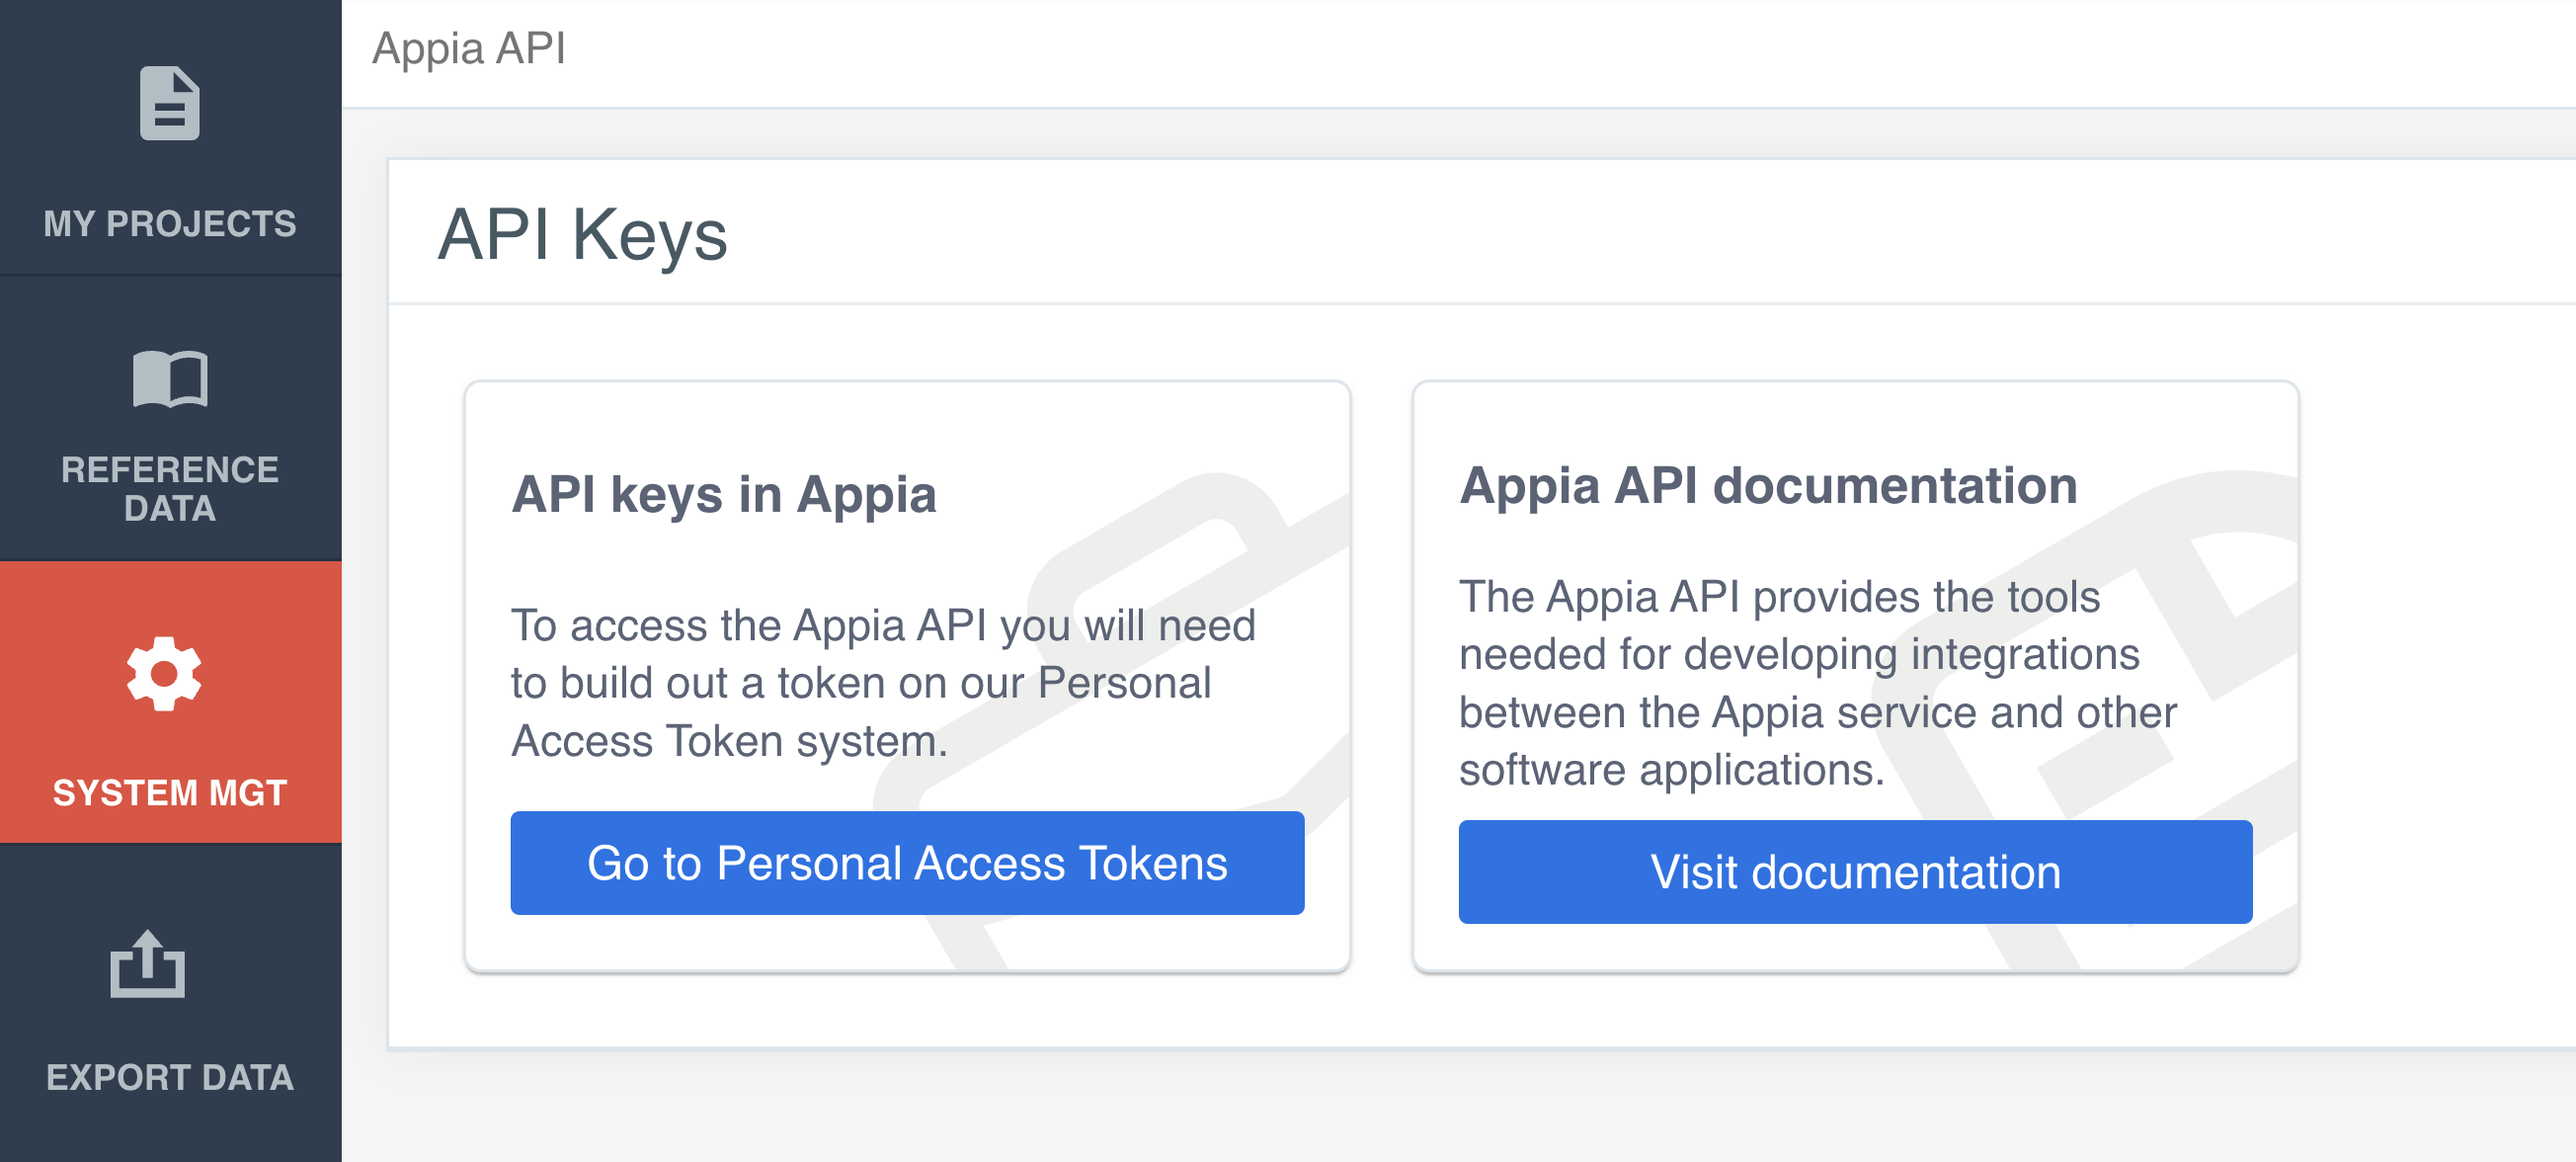The image size is (2576, 1162).
Task: Select the System Mgt gear icon
Action: (x=165, y=674)
